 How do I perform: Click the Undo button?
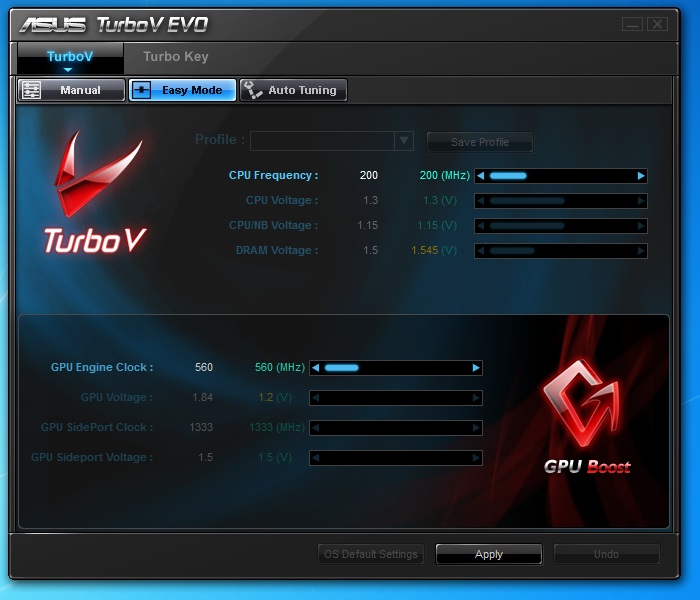[606, 554]
